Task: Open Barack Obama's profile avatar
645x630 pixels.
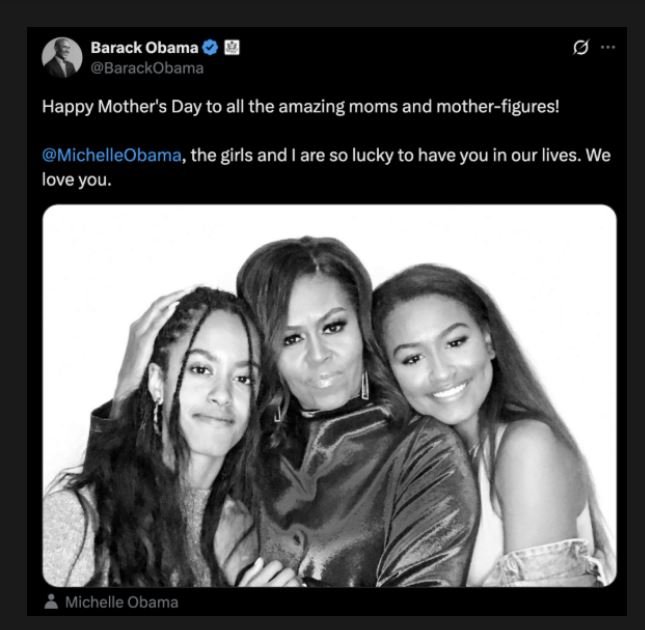Action: point(62,57)
